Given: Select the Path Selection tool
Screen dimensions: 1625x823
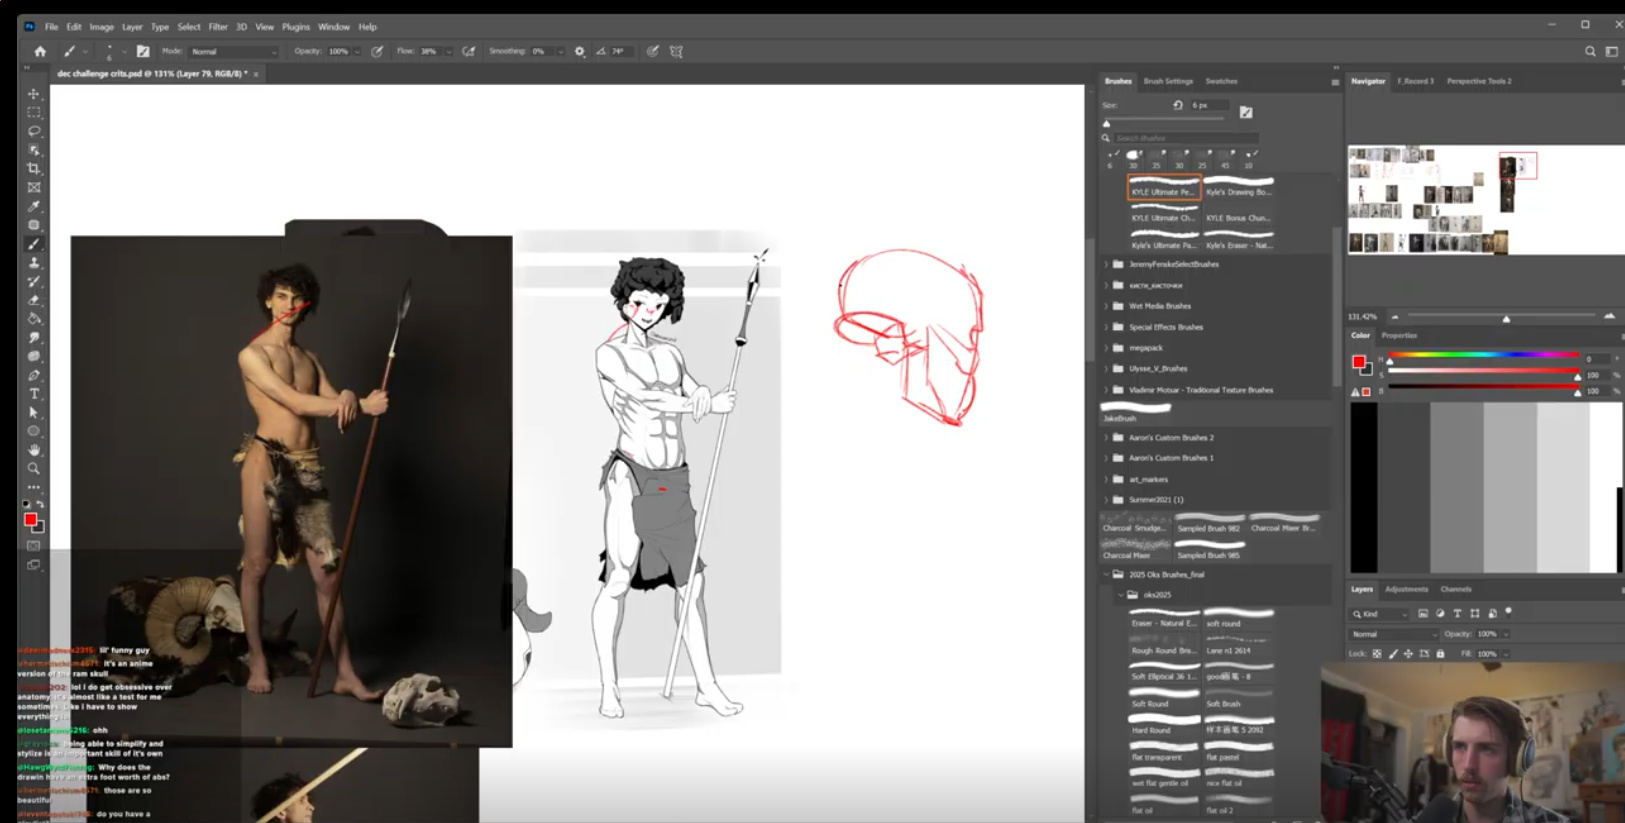Looking at the screenshot, I should coord(34,413).
